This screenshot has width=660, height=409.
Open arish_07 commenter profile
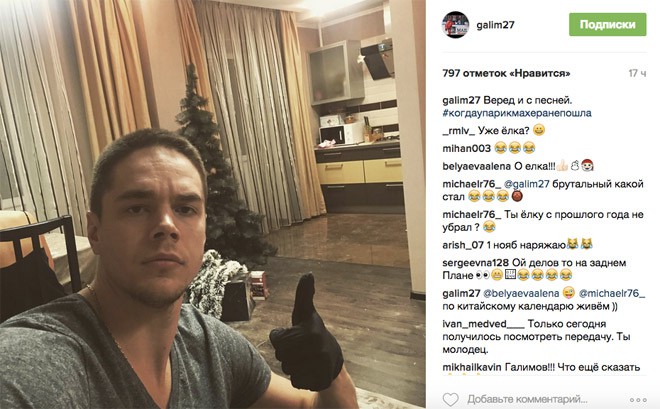[463, 245]
